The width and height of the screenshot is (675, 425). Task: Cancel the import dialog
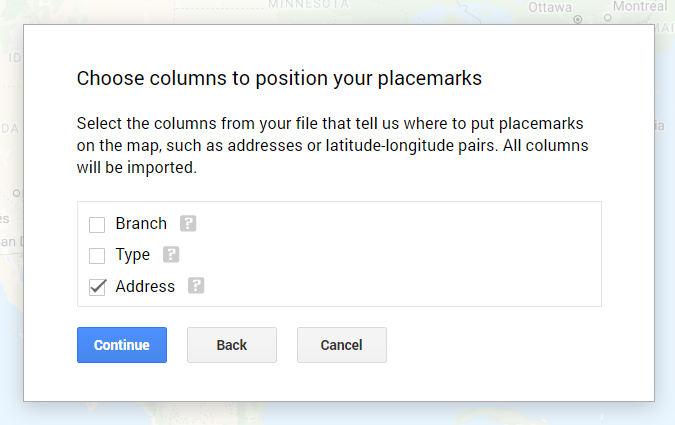point(342,345)
